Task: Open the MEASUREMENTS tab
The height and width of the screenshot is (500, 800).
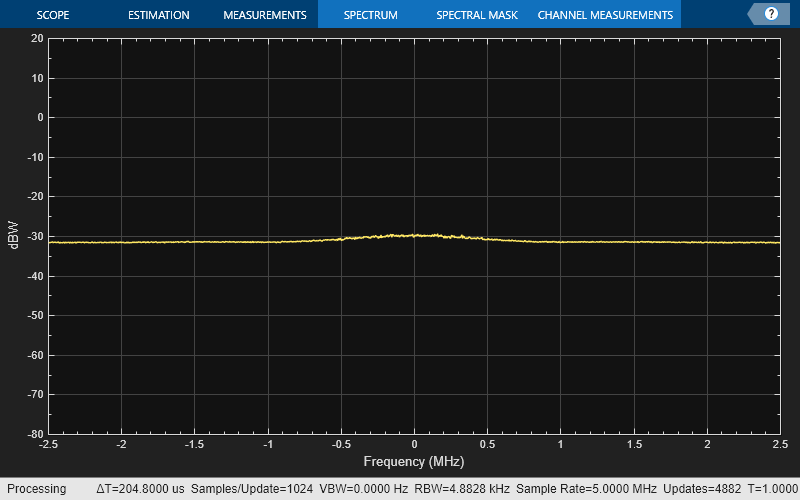Action: [265, 15]
